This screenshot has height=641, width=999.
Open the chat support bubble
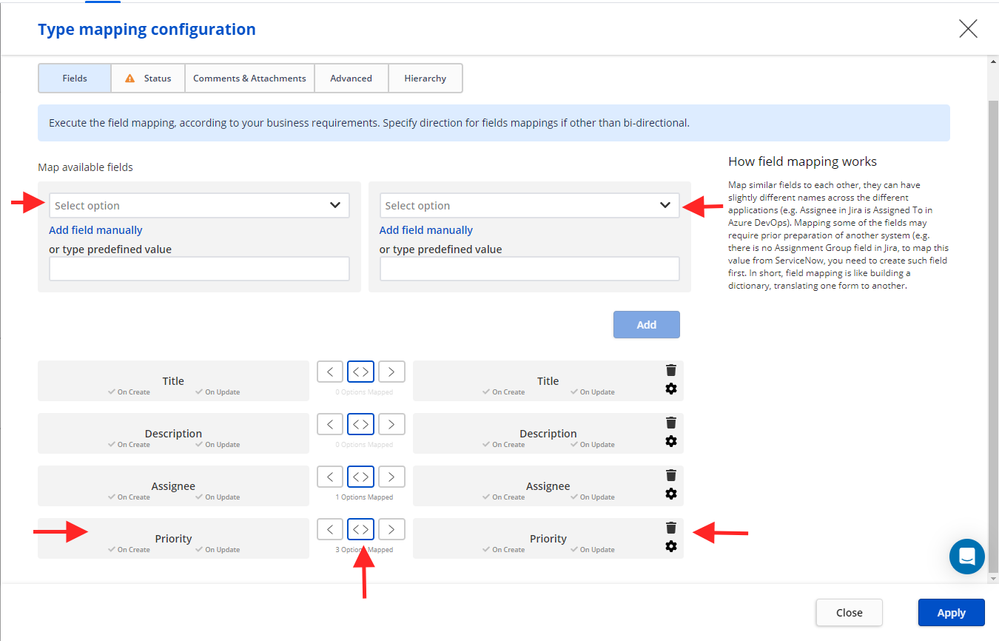(x=966, y=556)
